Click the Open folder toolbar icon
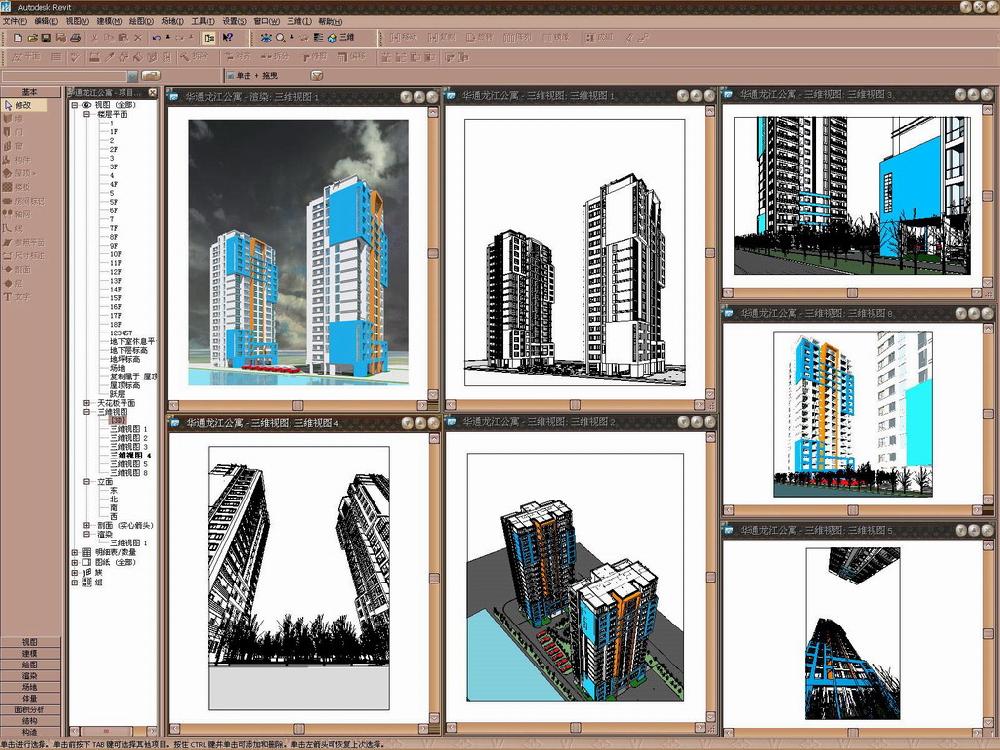The image size is (1000, 750). [x=33, y=38]
